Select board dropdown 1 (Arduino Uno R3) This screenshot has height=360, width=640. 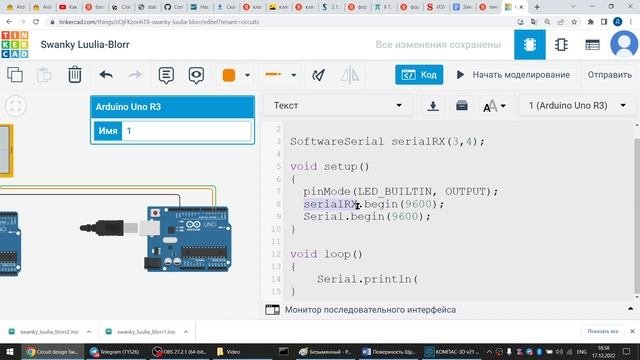pos(577,105)
